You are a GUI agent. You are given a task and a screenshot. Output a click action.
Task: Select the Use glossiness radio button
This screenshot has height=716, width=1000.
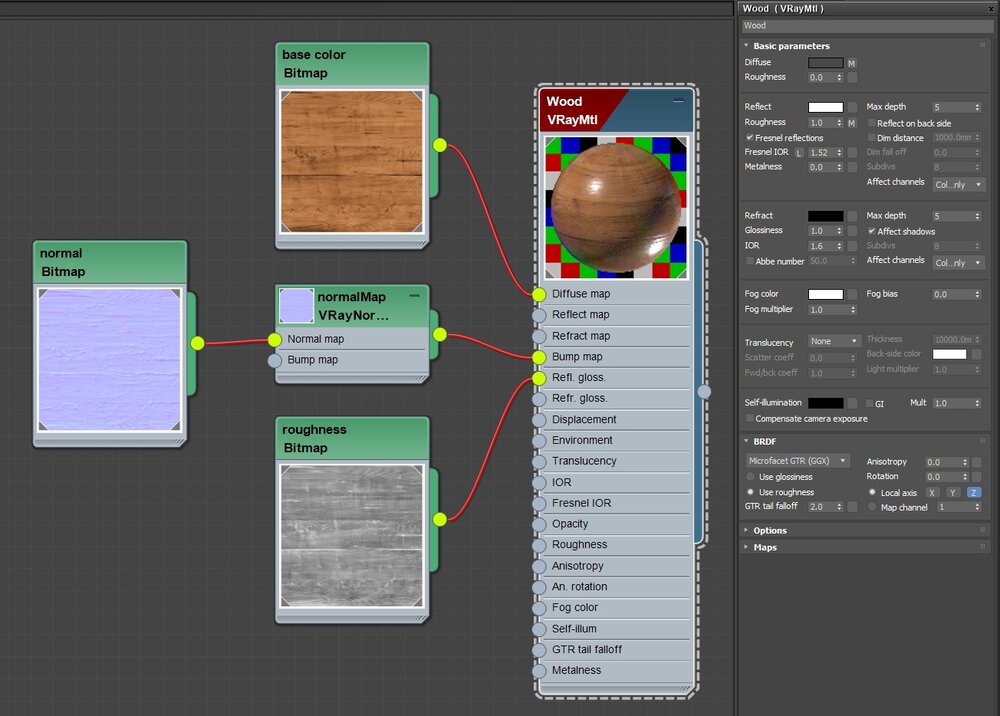(x=751, y=477)
